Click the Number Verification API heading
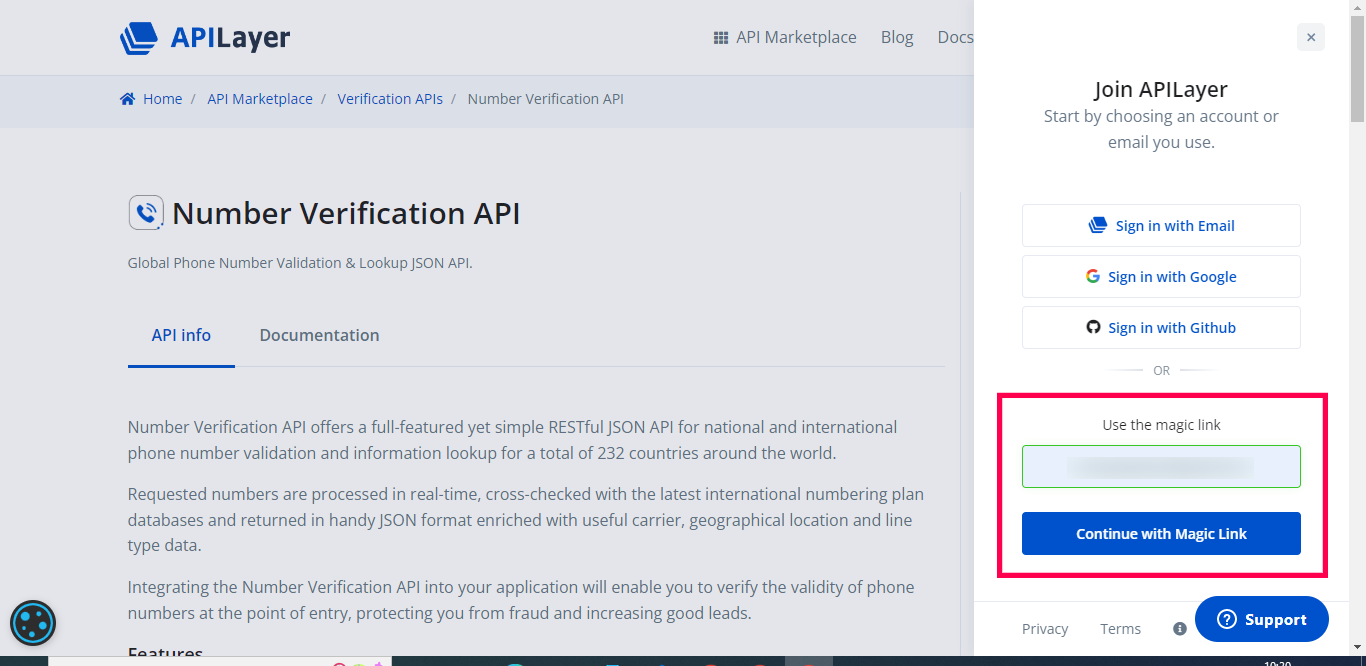This screenshot has width=1366, height=666. pos(346,213)
